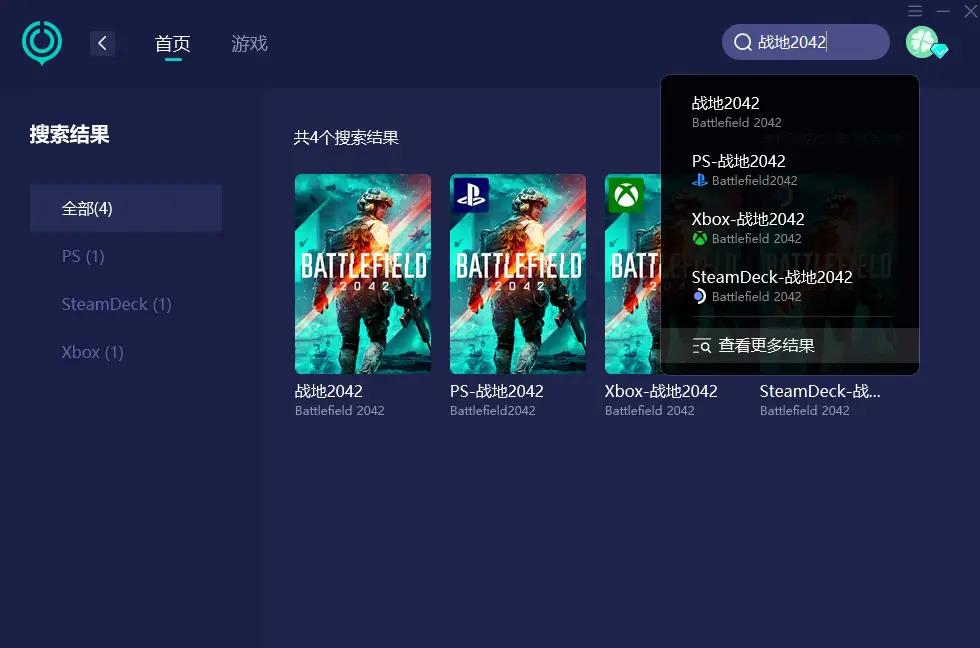Click the Xbox badge on Xbox-战地2042 cover

point(626,195)
